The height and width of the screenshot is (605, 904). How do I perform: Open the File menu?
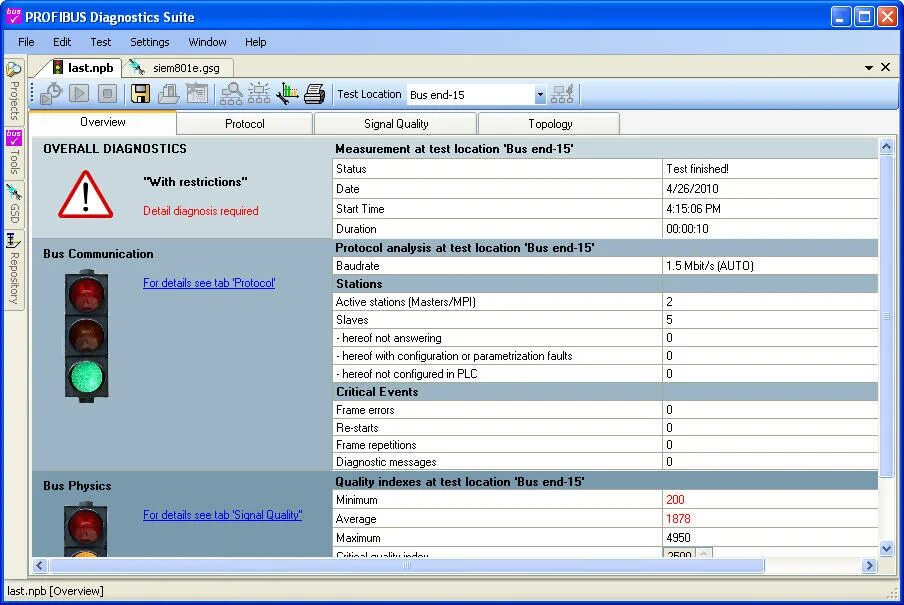pos(26,42)
